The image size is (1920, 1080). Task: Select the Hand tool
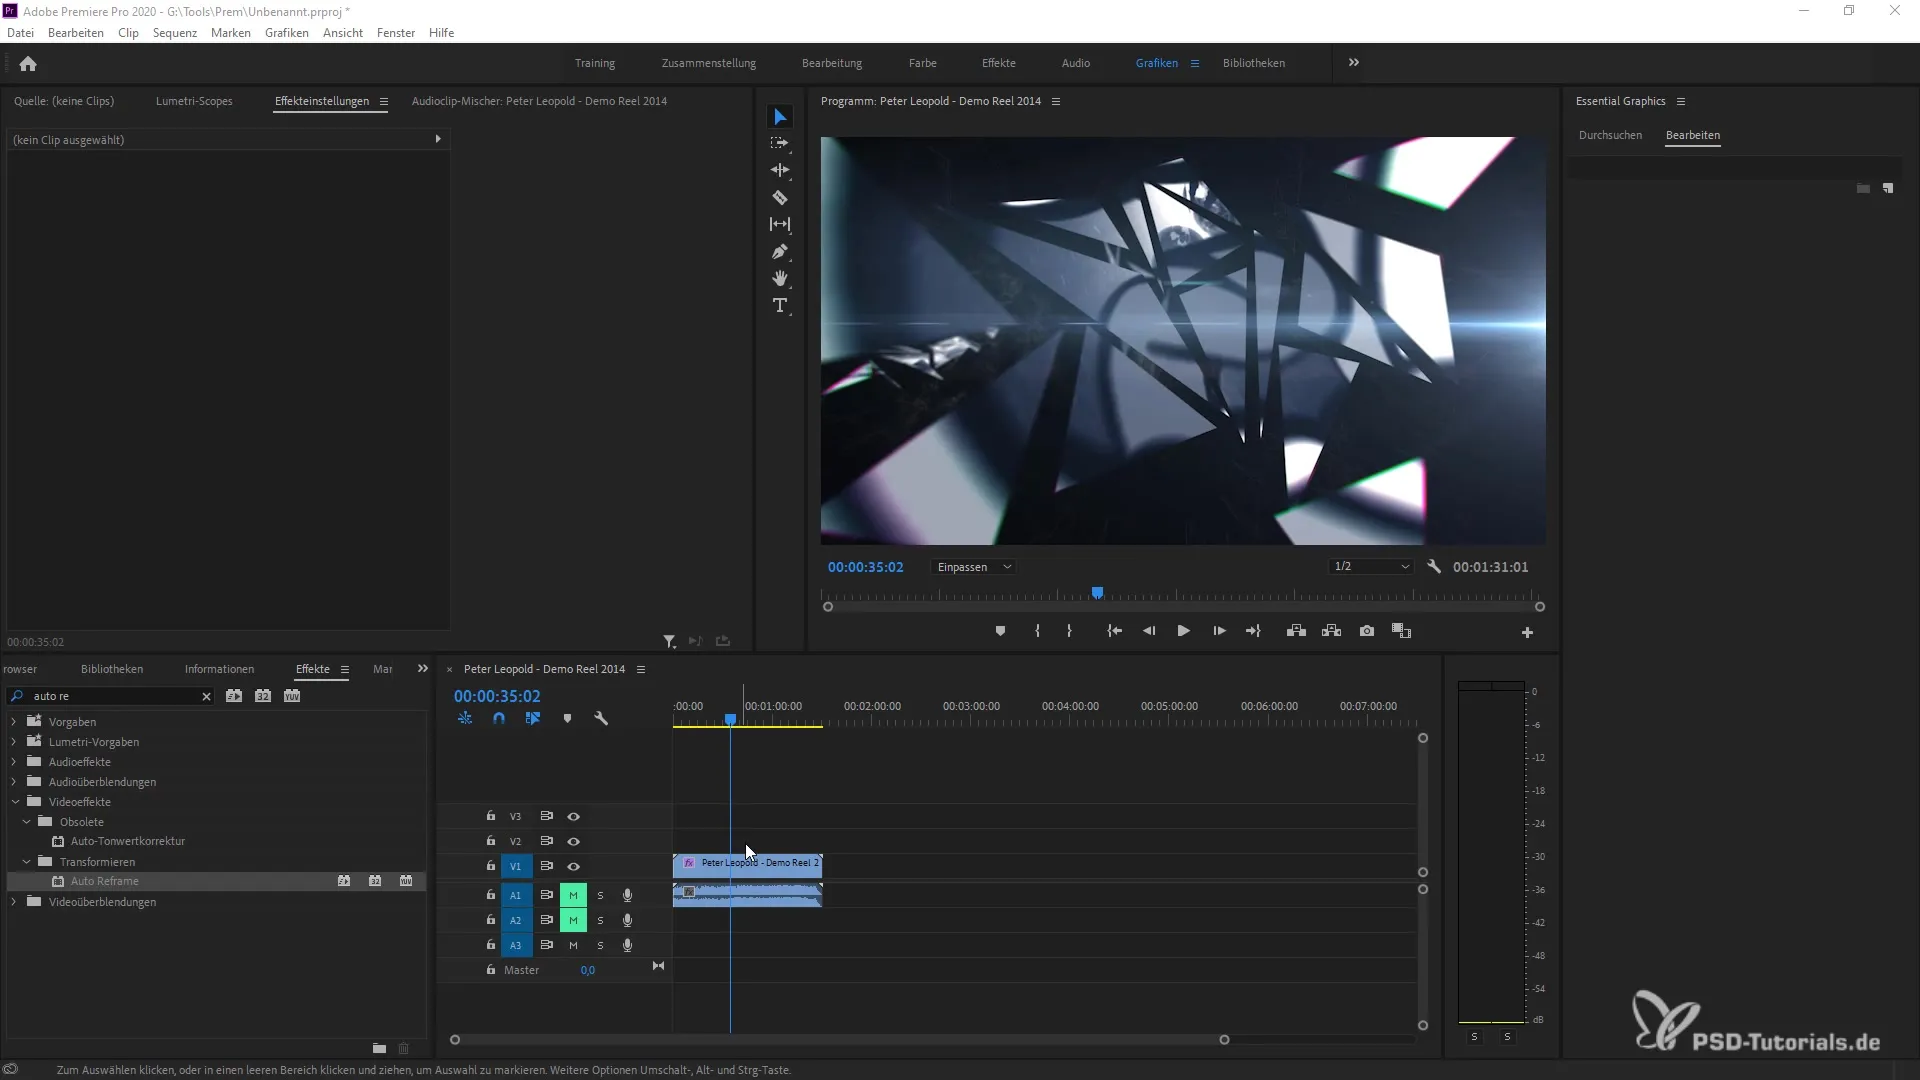[x=780, y=278]
